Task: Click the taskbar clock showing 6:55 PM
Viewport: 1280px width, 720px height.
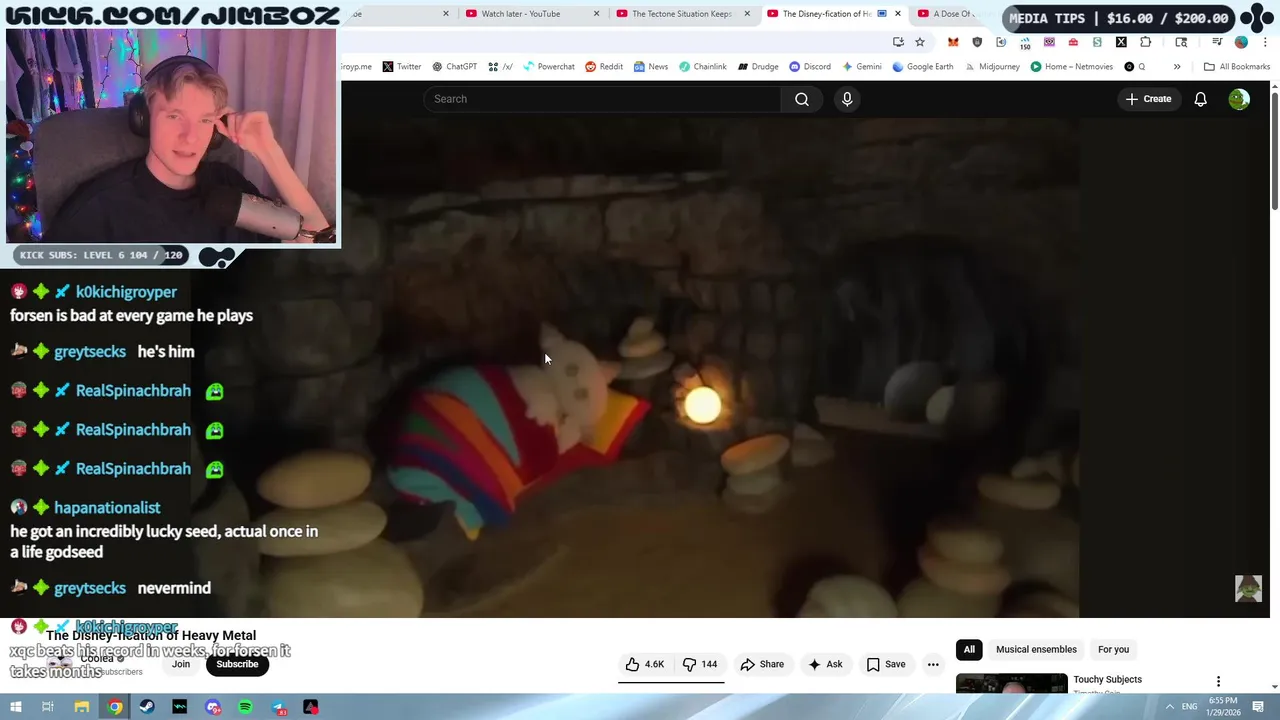Action: [x=1223, y=707]
